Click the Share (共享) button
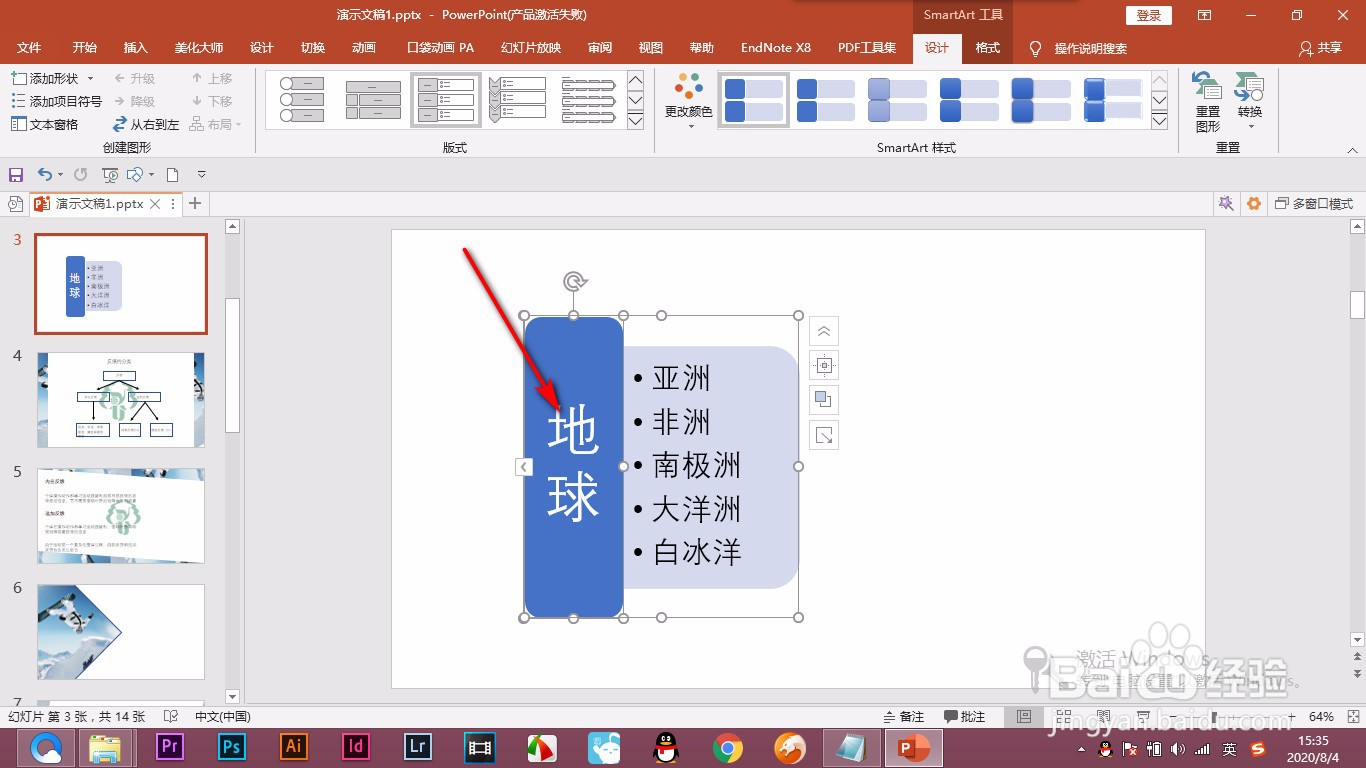The width and height of the screenshot is (1366, 768). [1320, 48]
